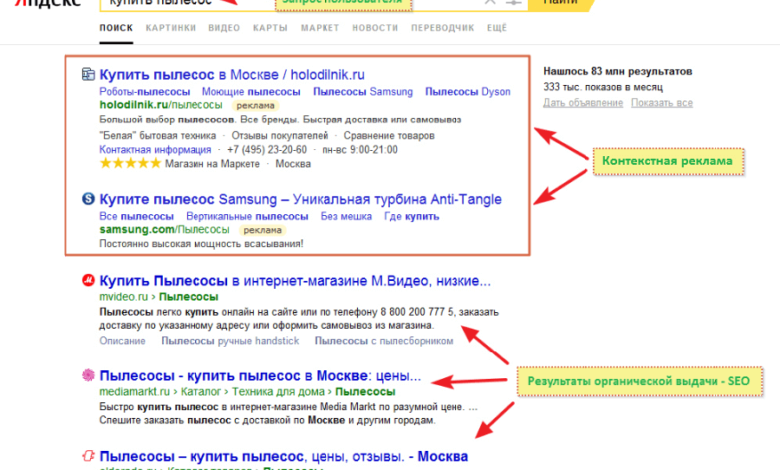Open the Где купить sitelink

pyautogui.click(x=412, y=217)
